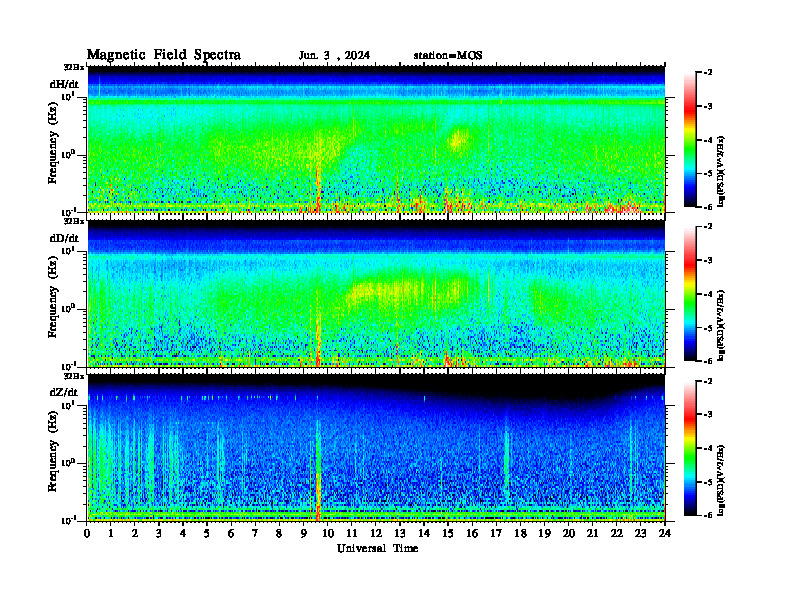Click hour tick label "17" on time axis
The image size is (792, 612).
(x=497, y=533)
